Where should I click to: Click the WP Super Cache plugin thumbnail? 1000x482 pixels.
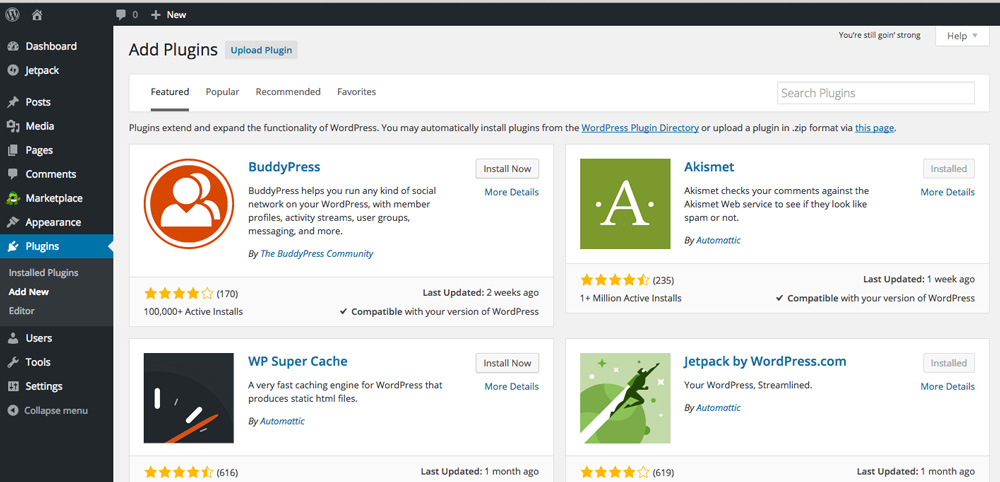pos(189,398)
